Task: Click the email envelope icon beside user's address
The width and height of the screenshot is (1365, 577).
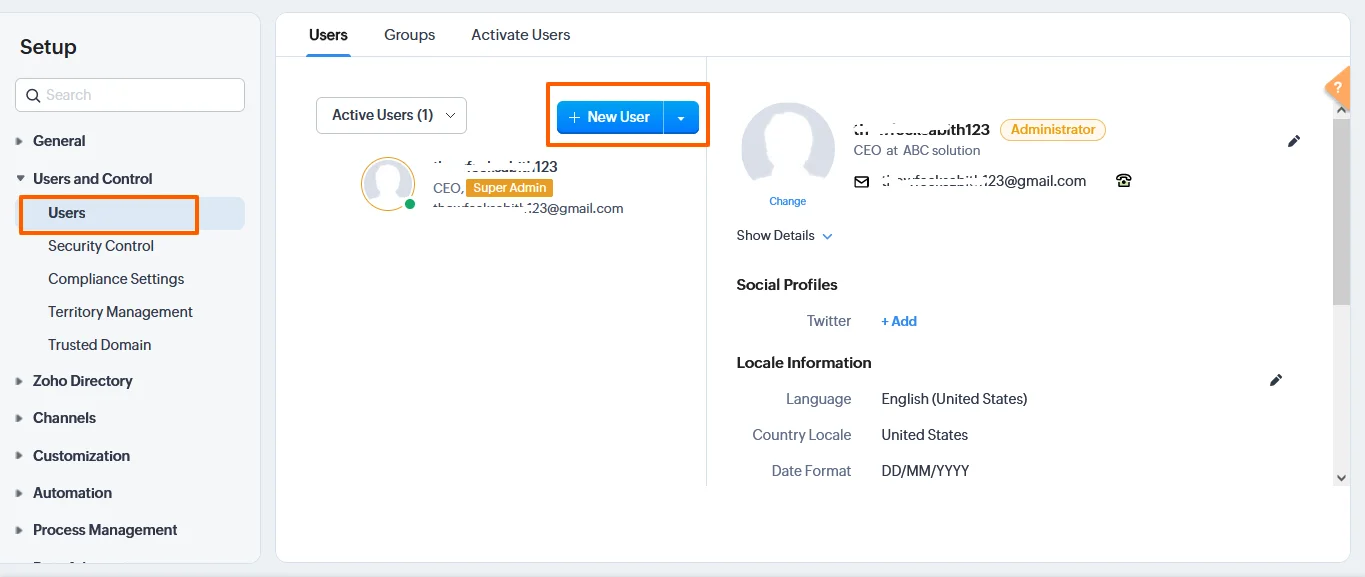Action: [x=861, y=181]
